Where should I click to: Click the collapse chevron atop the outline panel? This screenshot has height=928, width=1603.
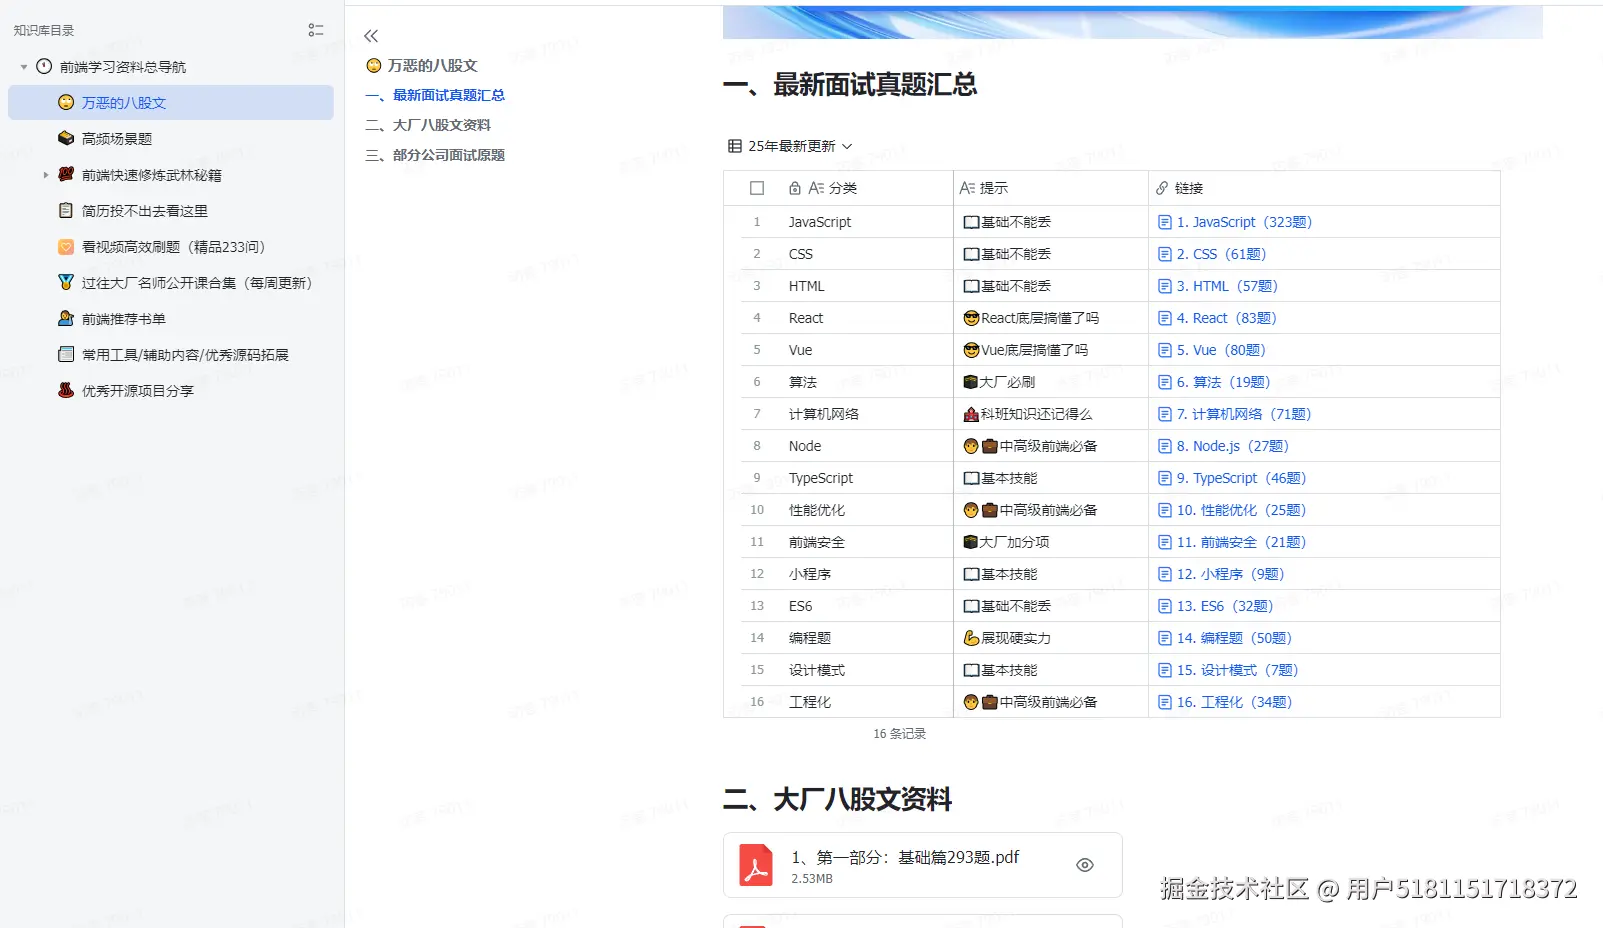pyautogui.click(x=370, y=35)
